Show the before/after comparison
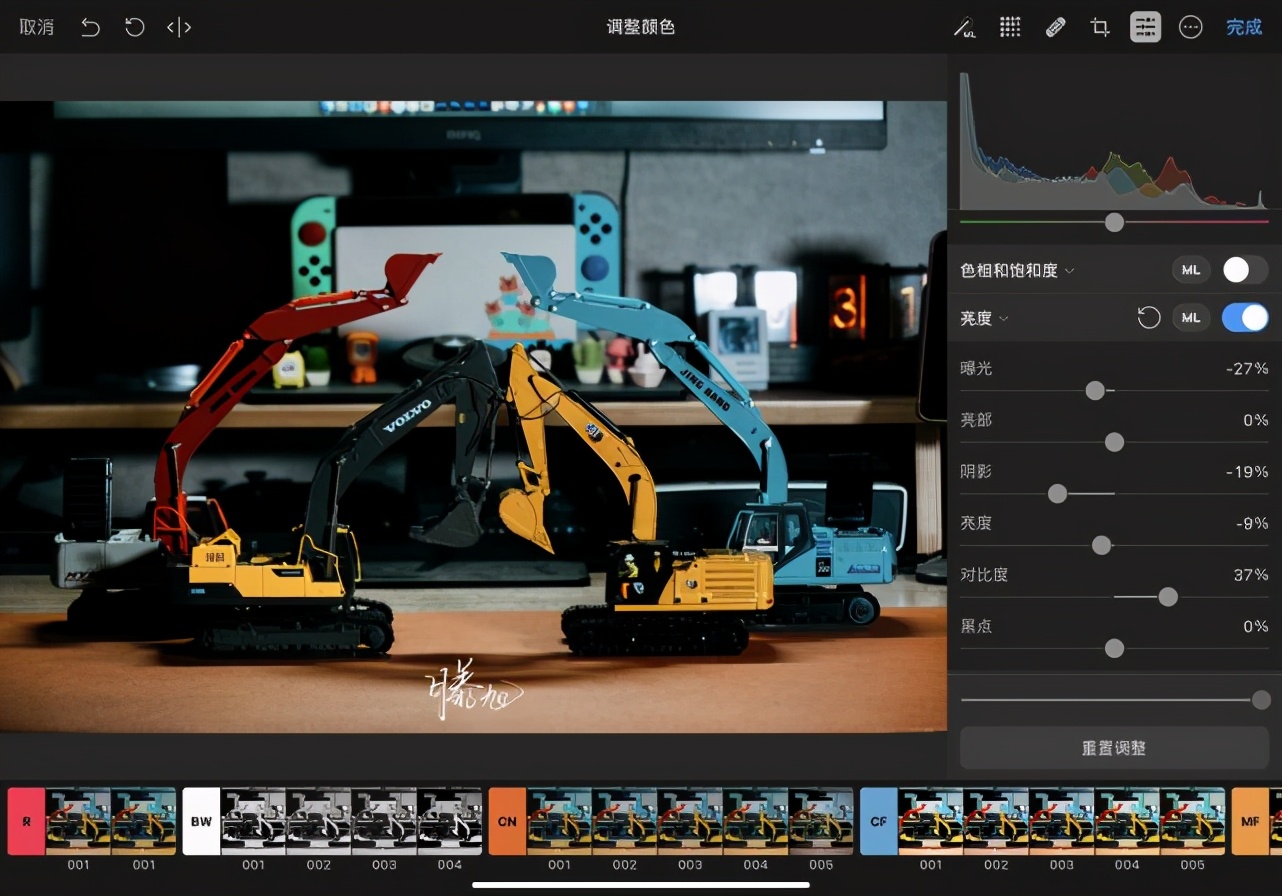The width and height of the screenshot is (1282, 896). (179, 27)
